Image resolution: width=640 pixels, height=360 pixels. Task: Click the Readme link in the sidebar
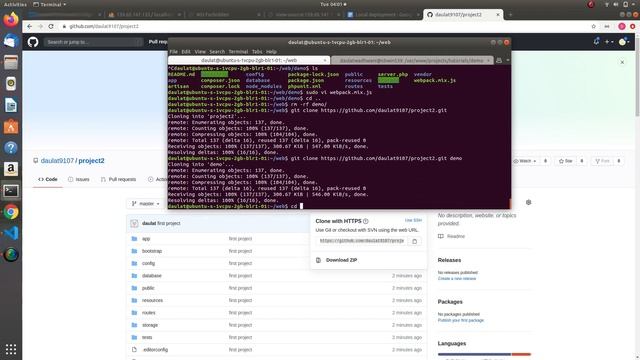coord(456,236)
